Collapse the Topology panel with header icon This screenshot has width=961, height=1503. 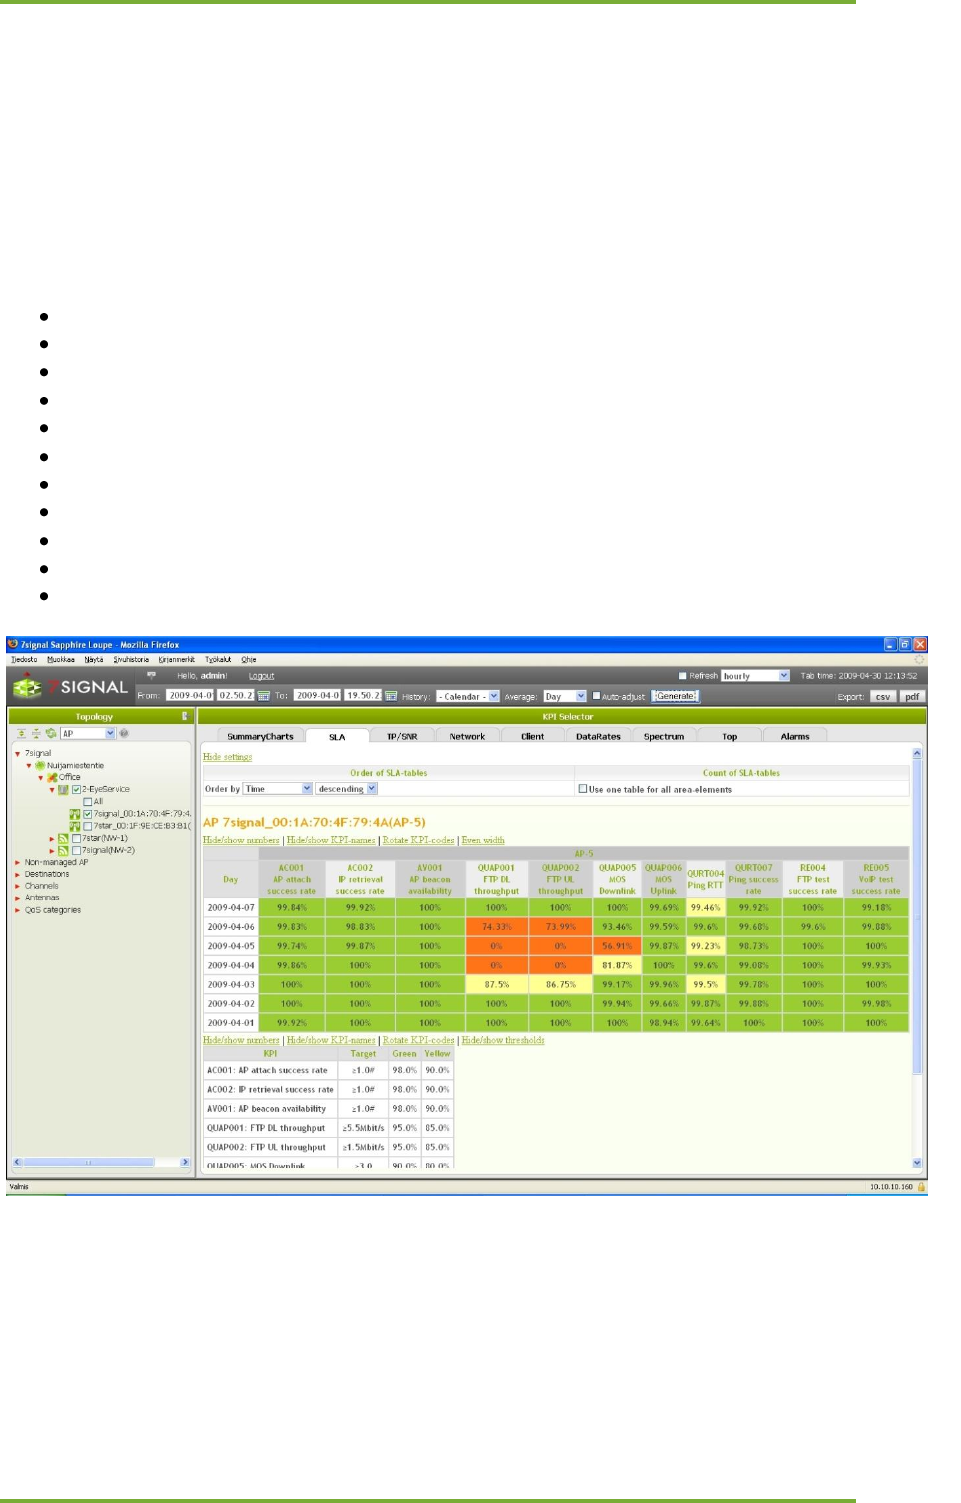pyautogui.click(x=185, y=716)
